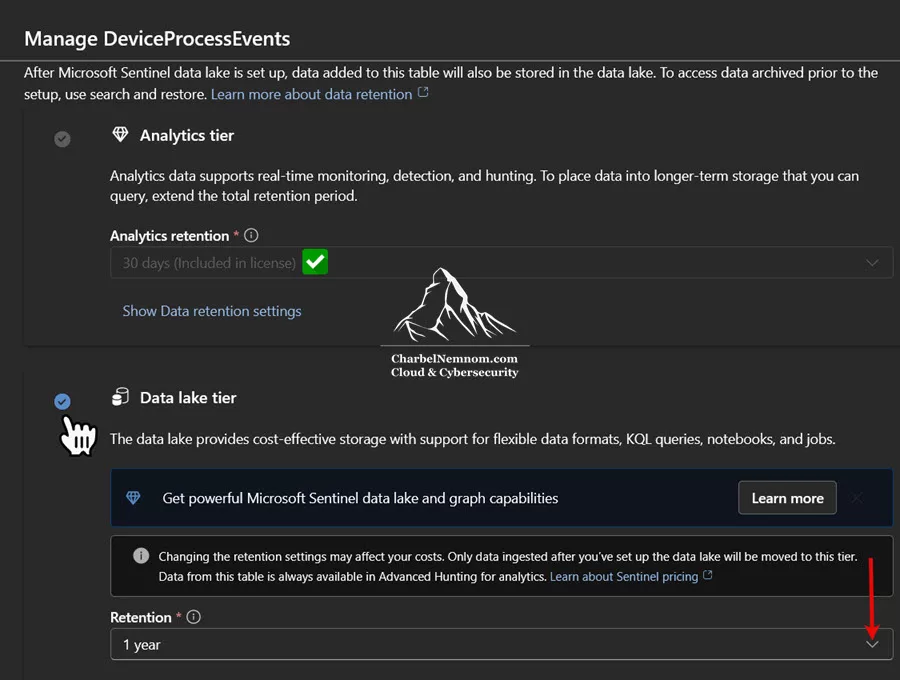Click info icon in retention cost notice
Screen dimensions: 900x680
coord(141,555)
